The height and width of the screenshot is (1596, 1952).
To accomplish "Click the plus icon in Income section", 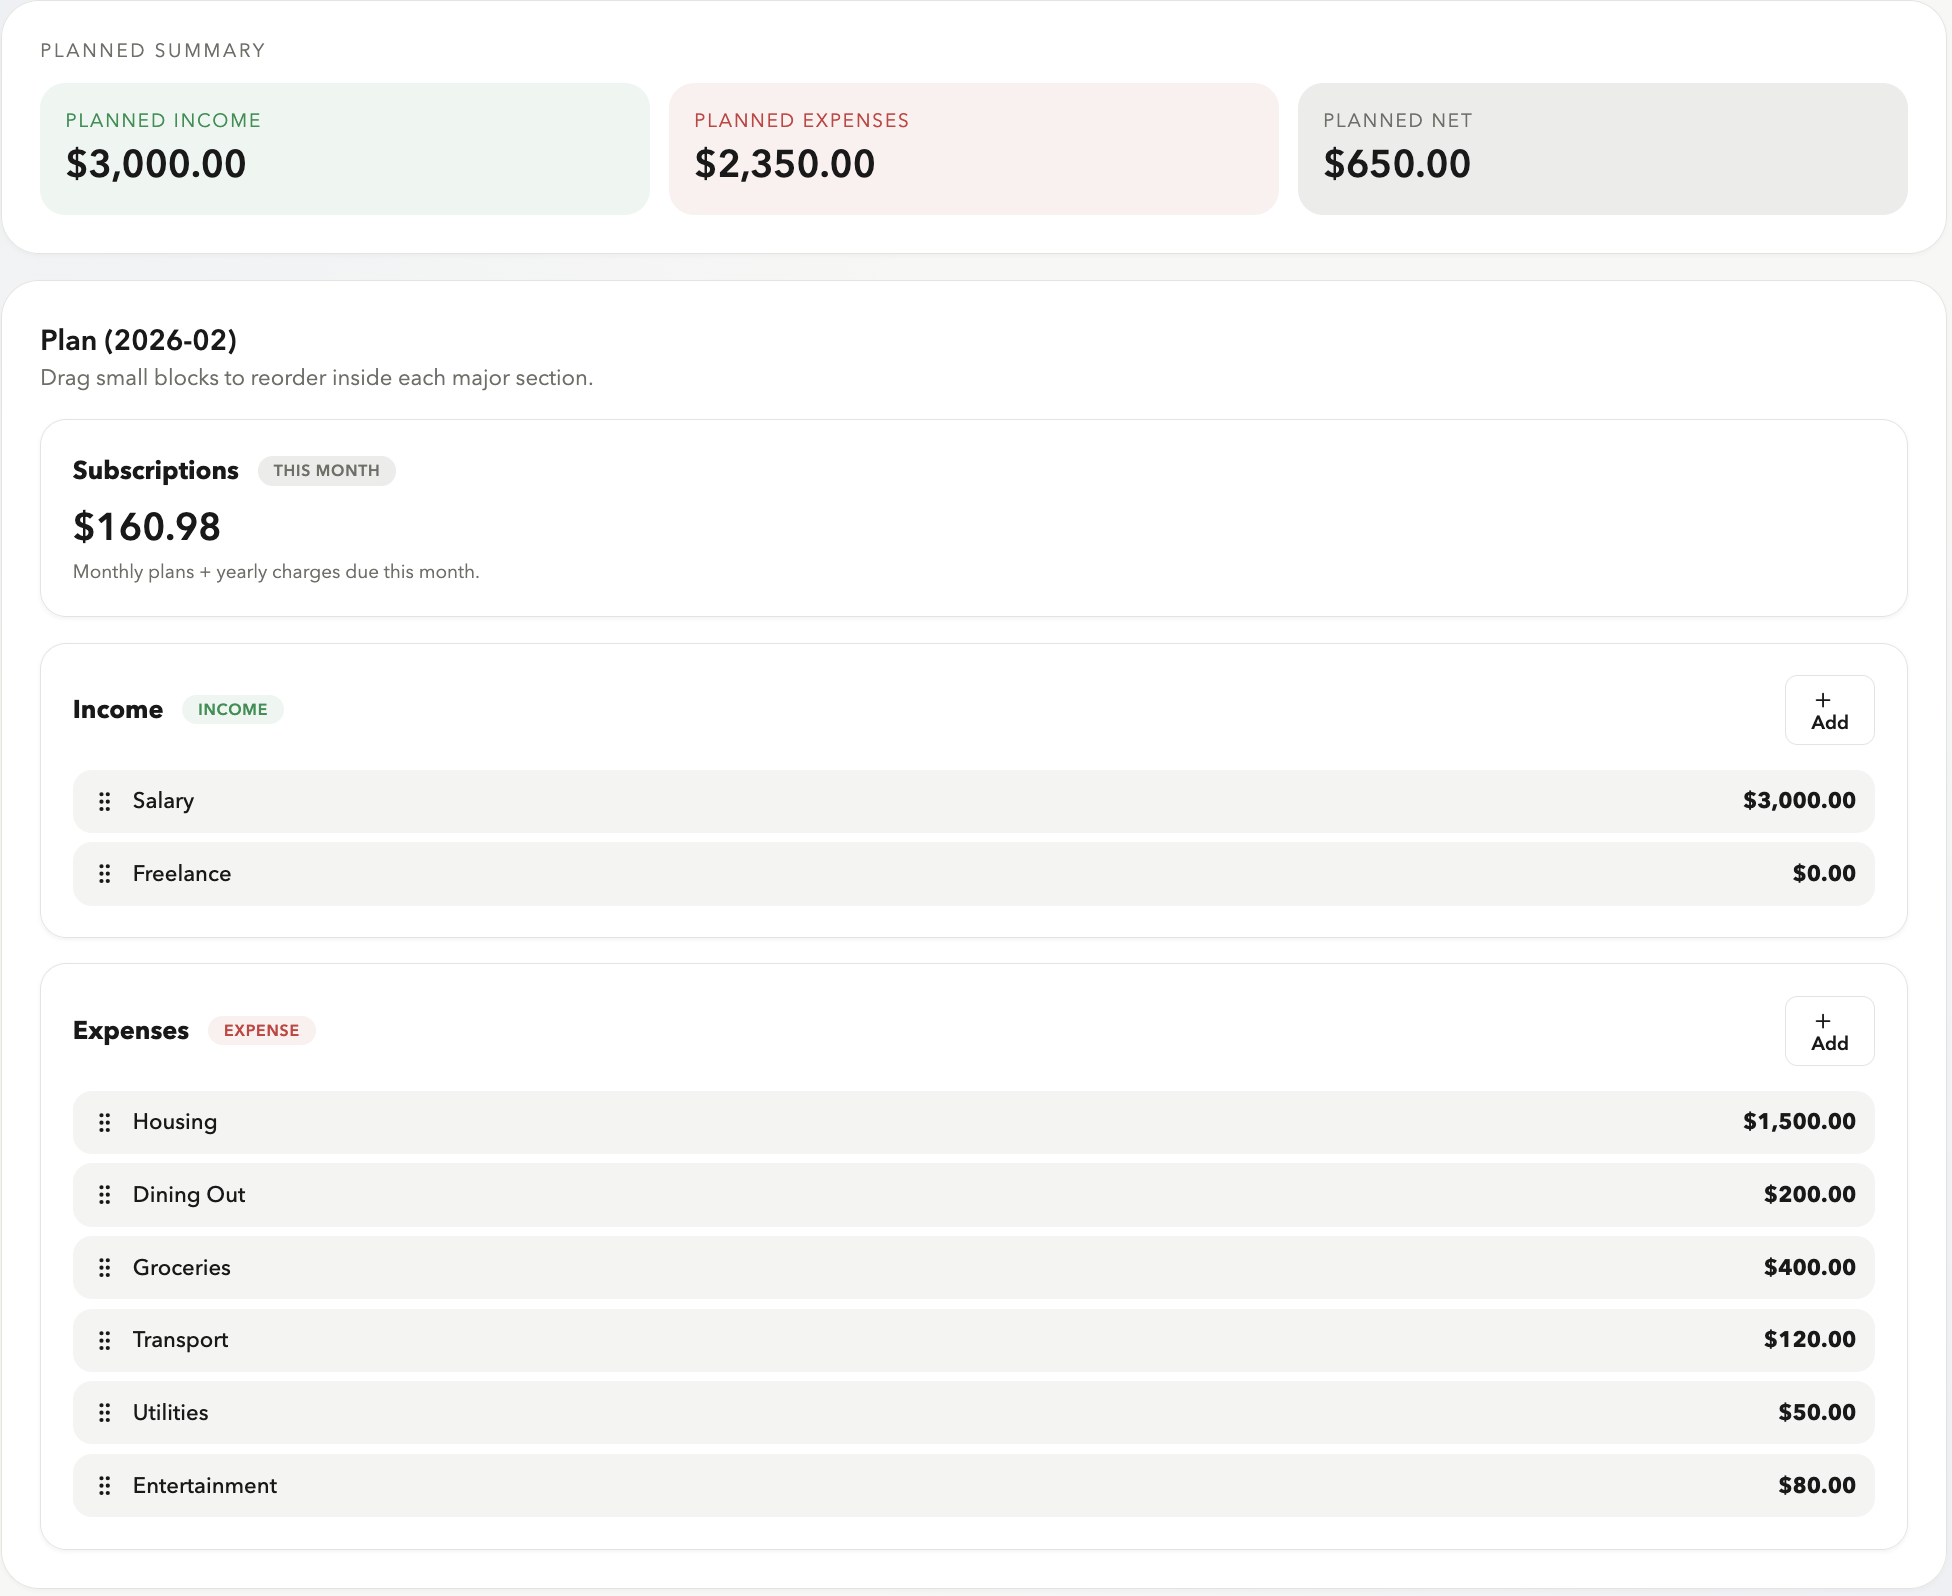I will [1823, 700].
